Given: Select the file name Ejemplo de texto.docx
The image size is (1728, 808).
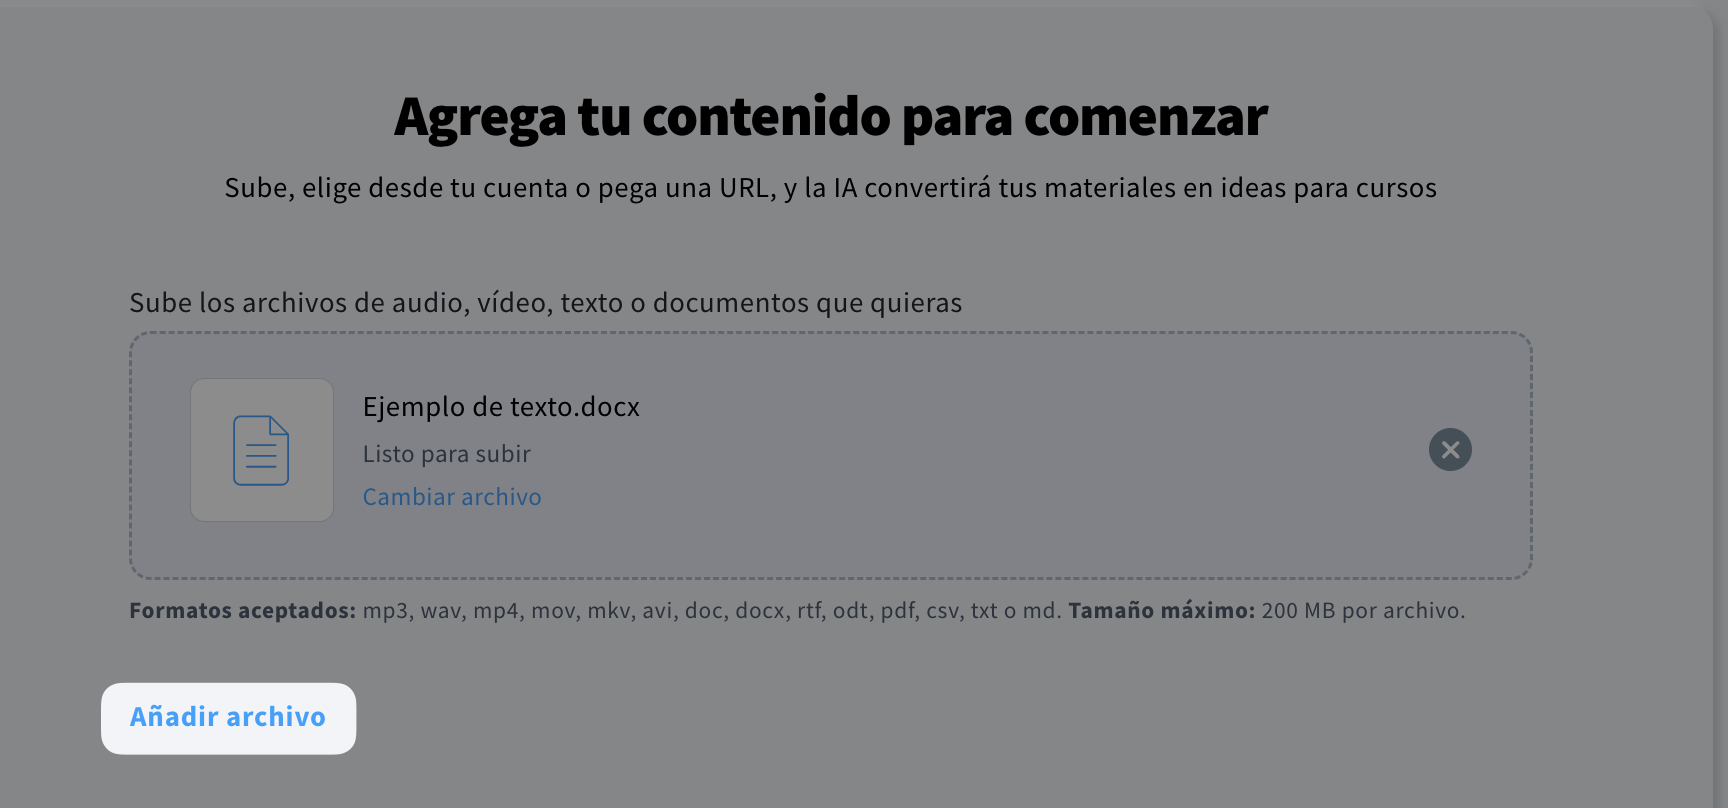Looking at the screenshot, I should (501, 407).
